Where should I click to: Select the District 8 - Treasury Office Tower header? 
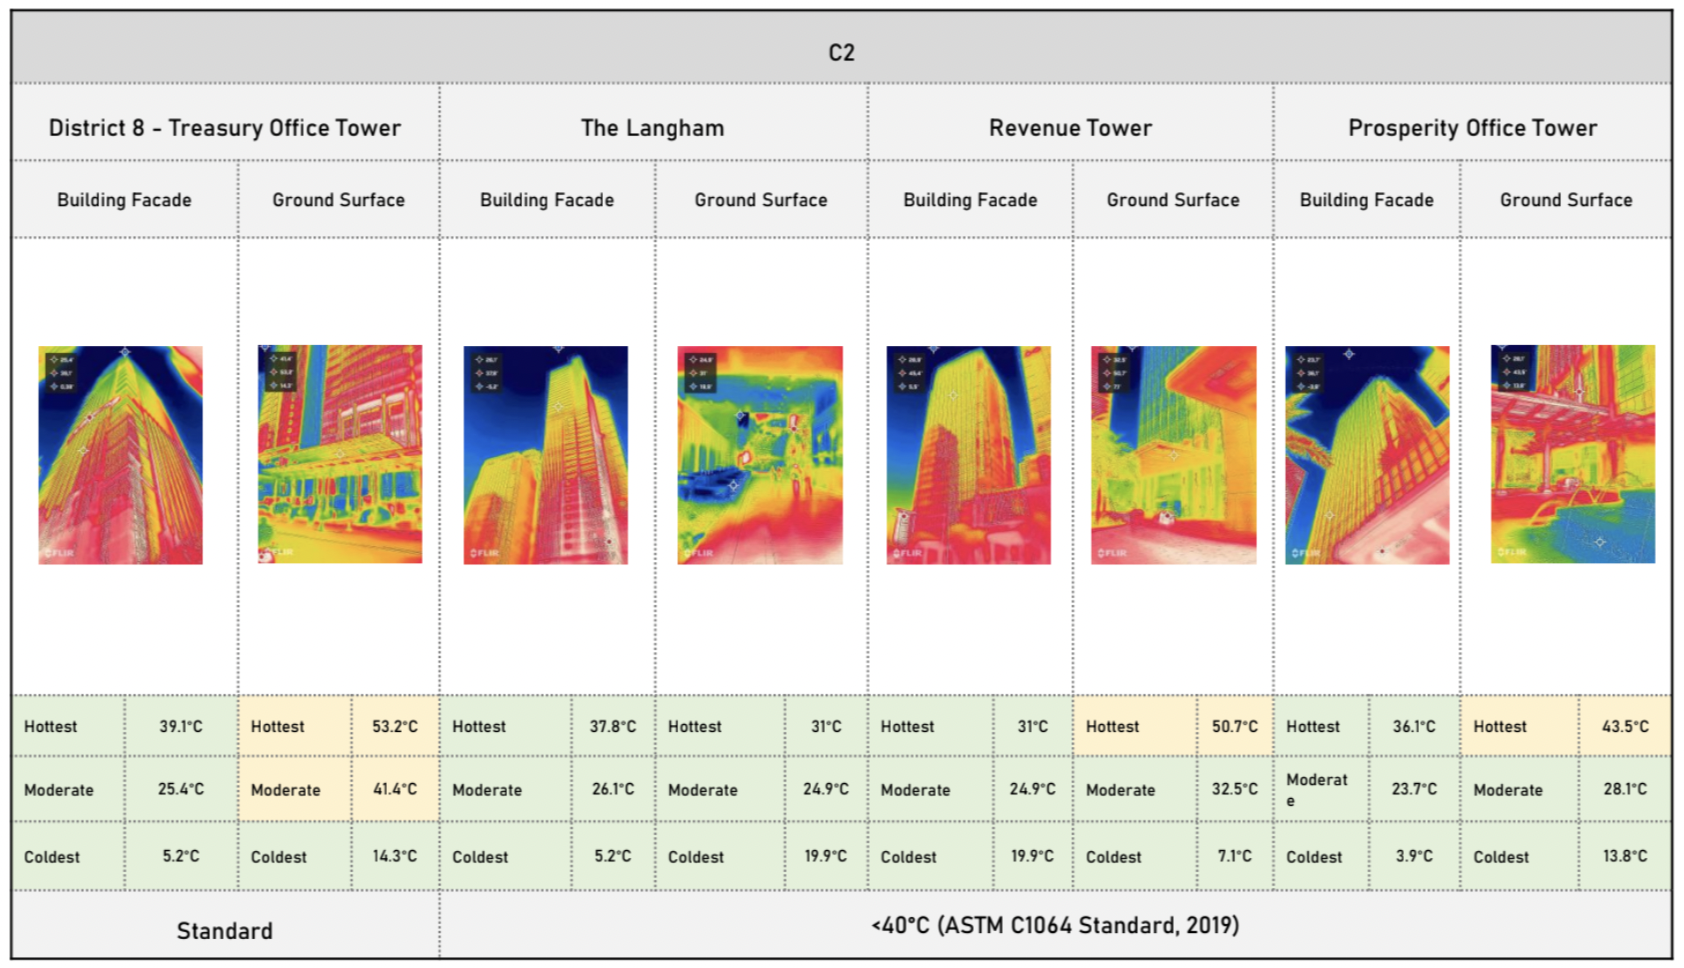click(225, 128)
